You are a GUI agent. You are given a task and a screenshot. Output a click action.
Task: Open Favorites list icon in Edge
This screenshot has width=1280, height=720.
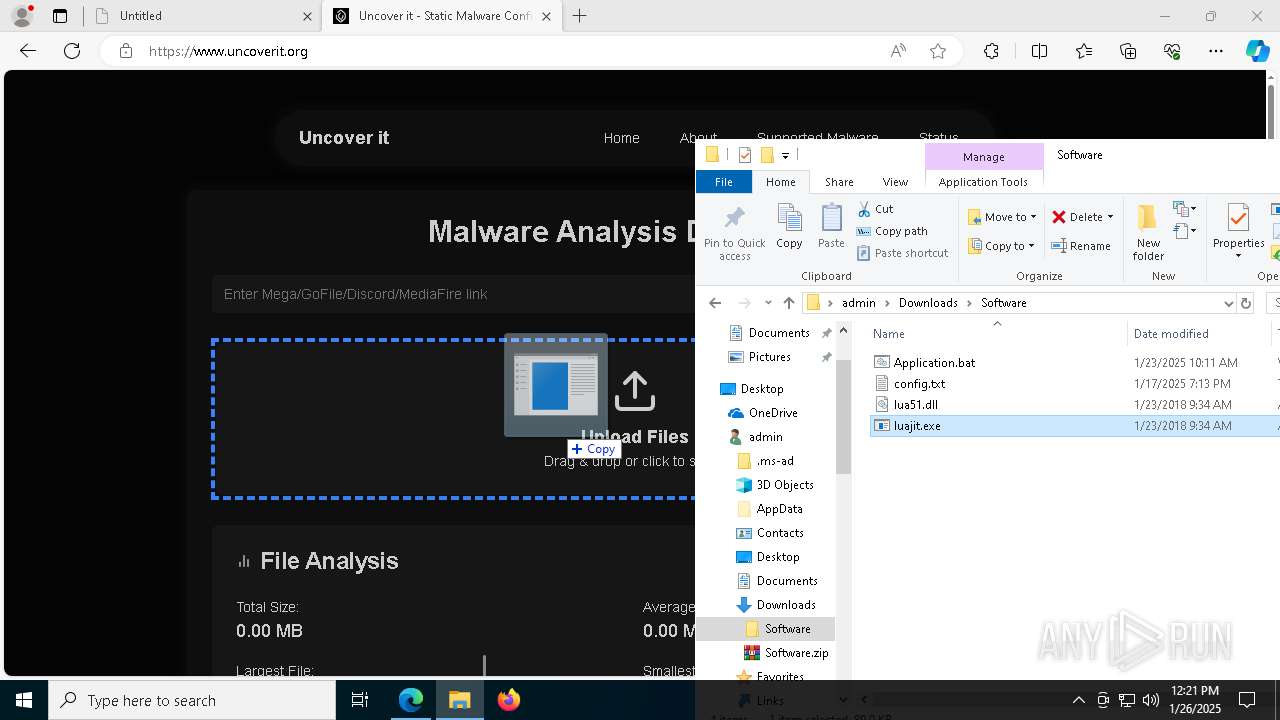(1084, 51)
